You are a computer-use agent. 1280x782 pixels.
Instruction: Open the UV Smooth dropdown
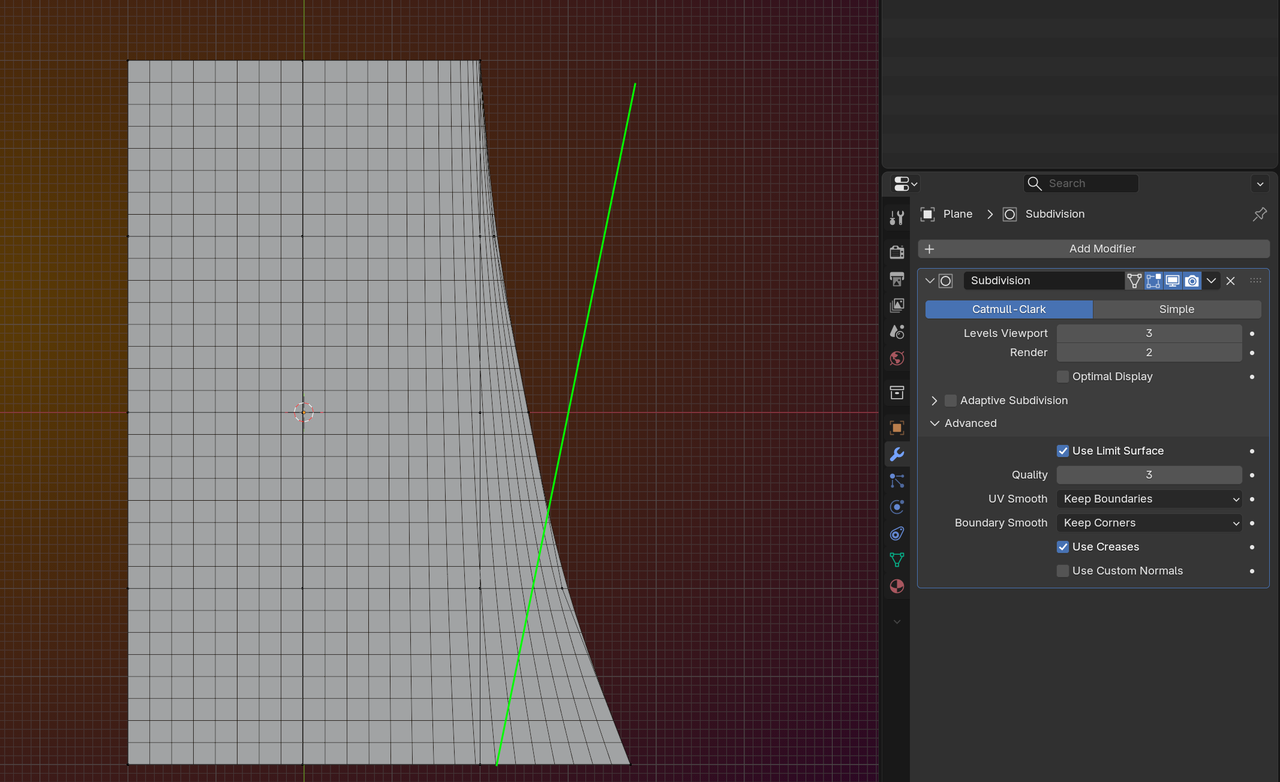coord(1149,499)
